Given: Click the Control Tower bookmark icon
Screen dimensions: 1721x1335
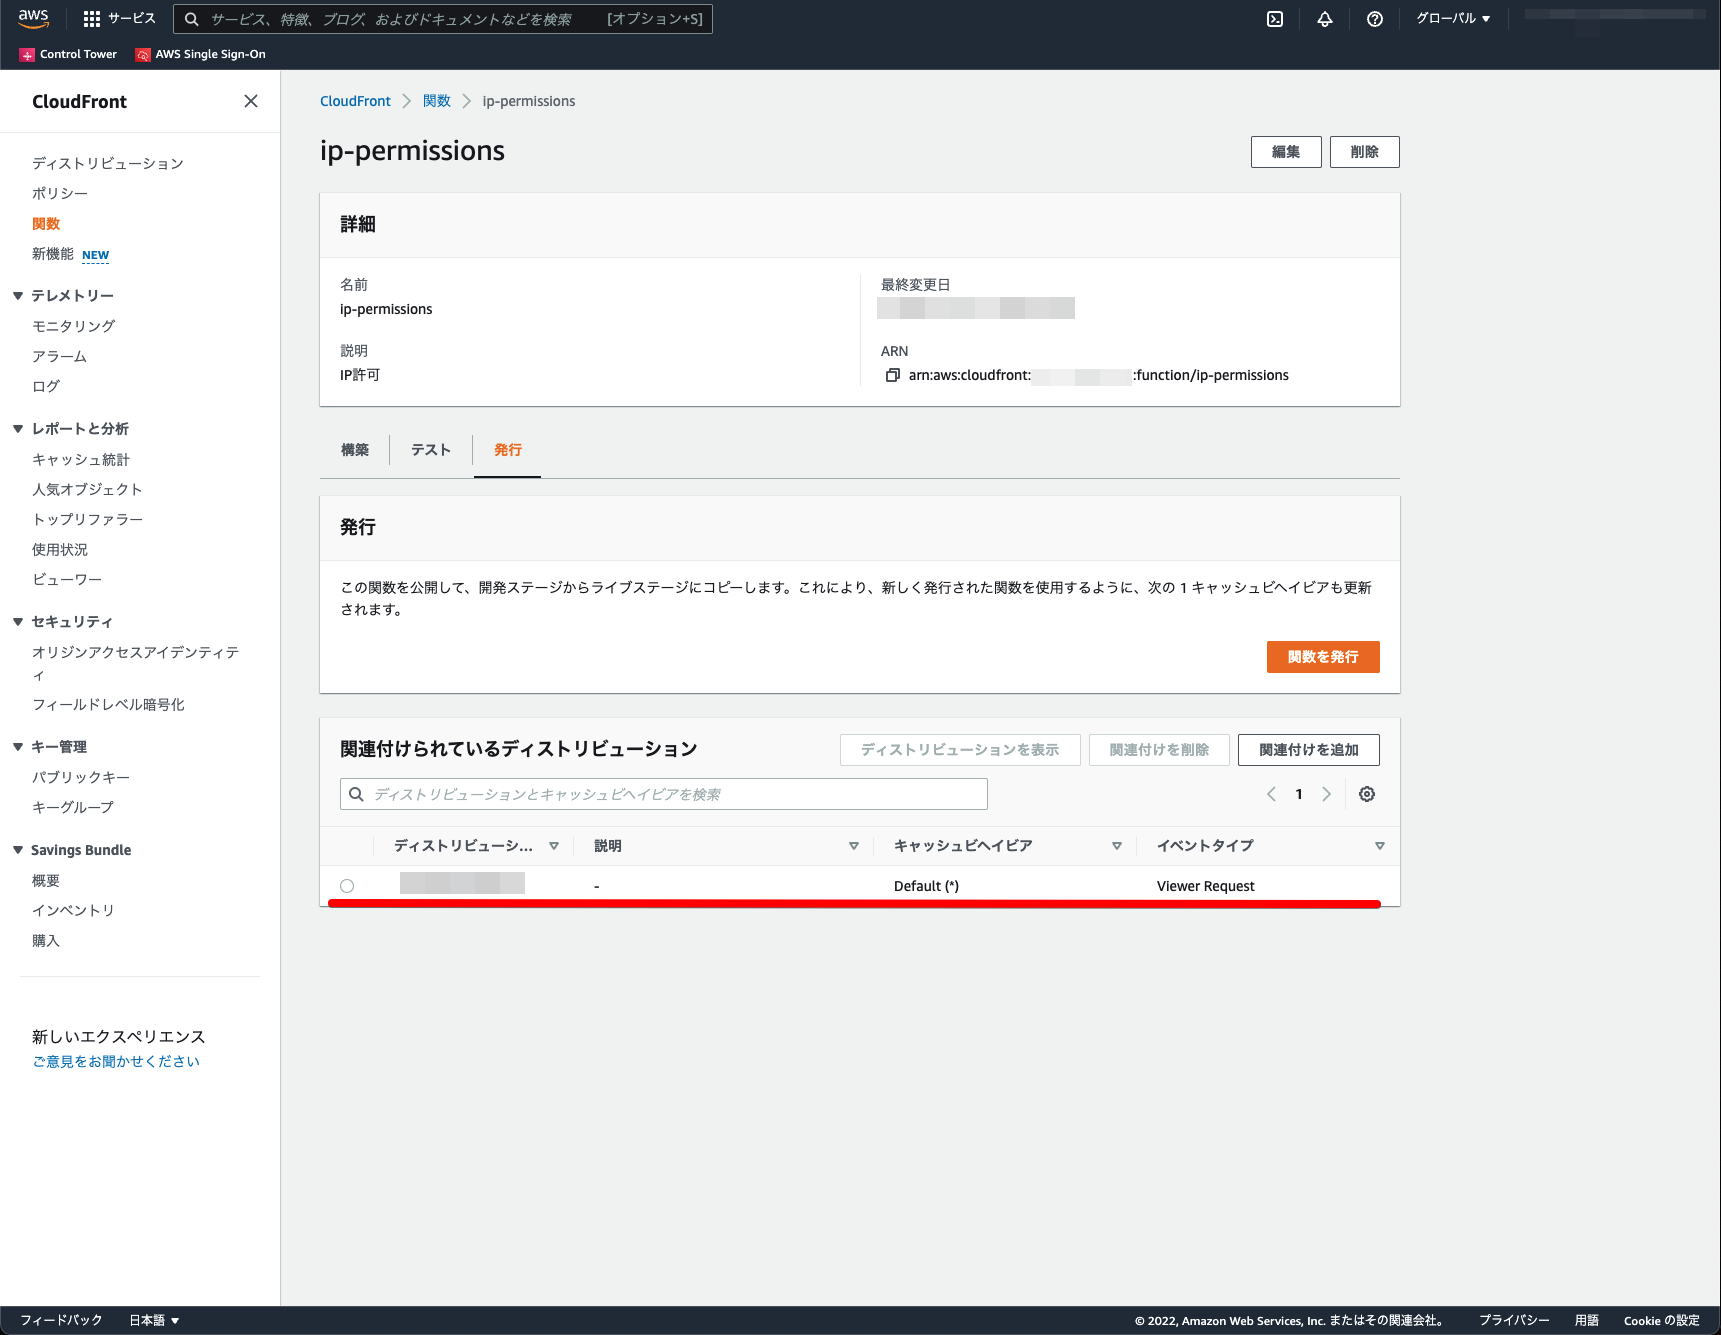Looking at the screenshot, I should 27,55.
